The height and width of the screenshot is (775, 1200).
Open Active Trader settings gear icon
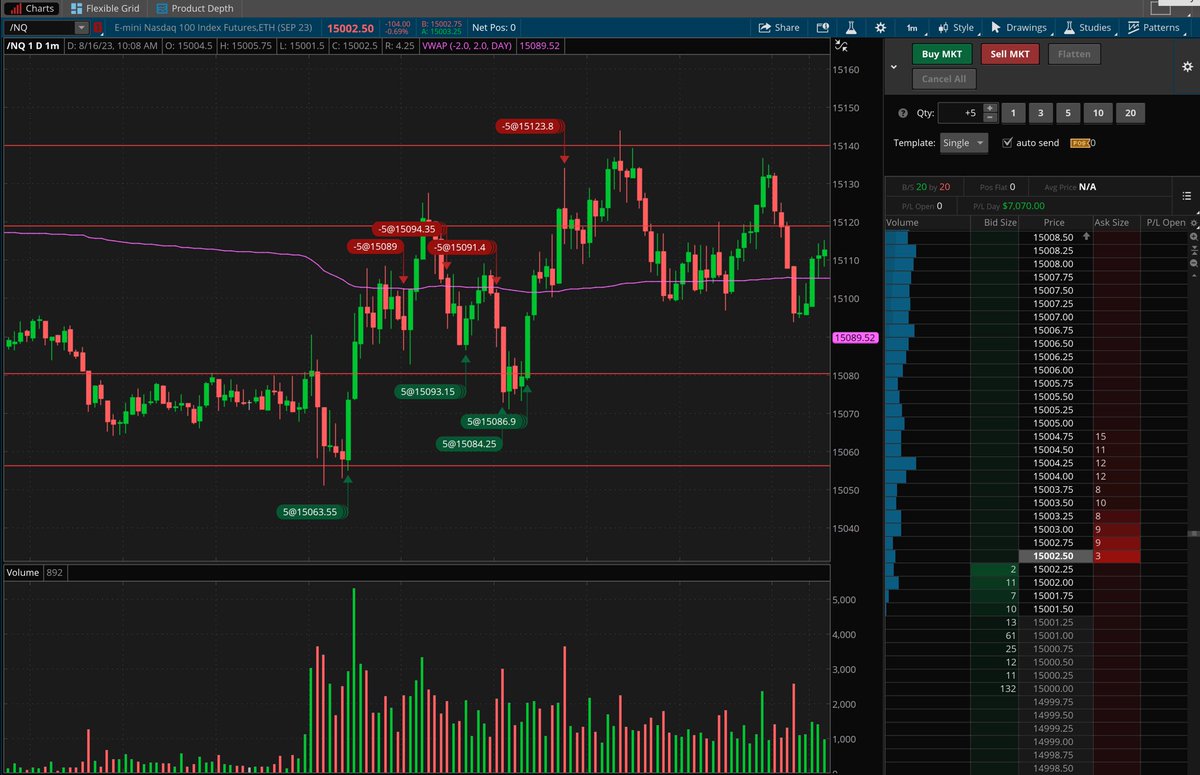[x=1186, y=66]
